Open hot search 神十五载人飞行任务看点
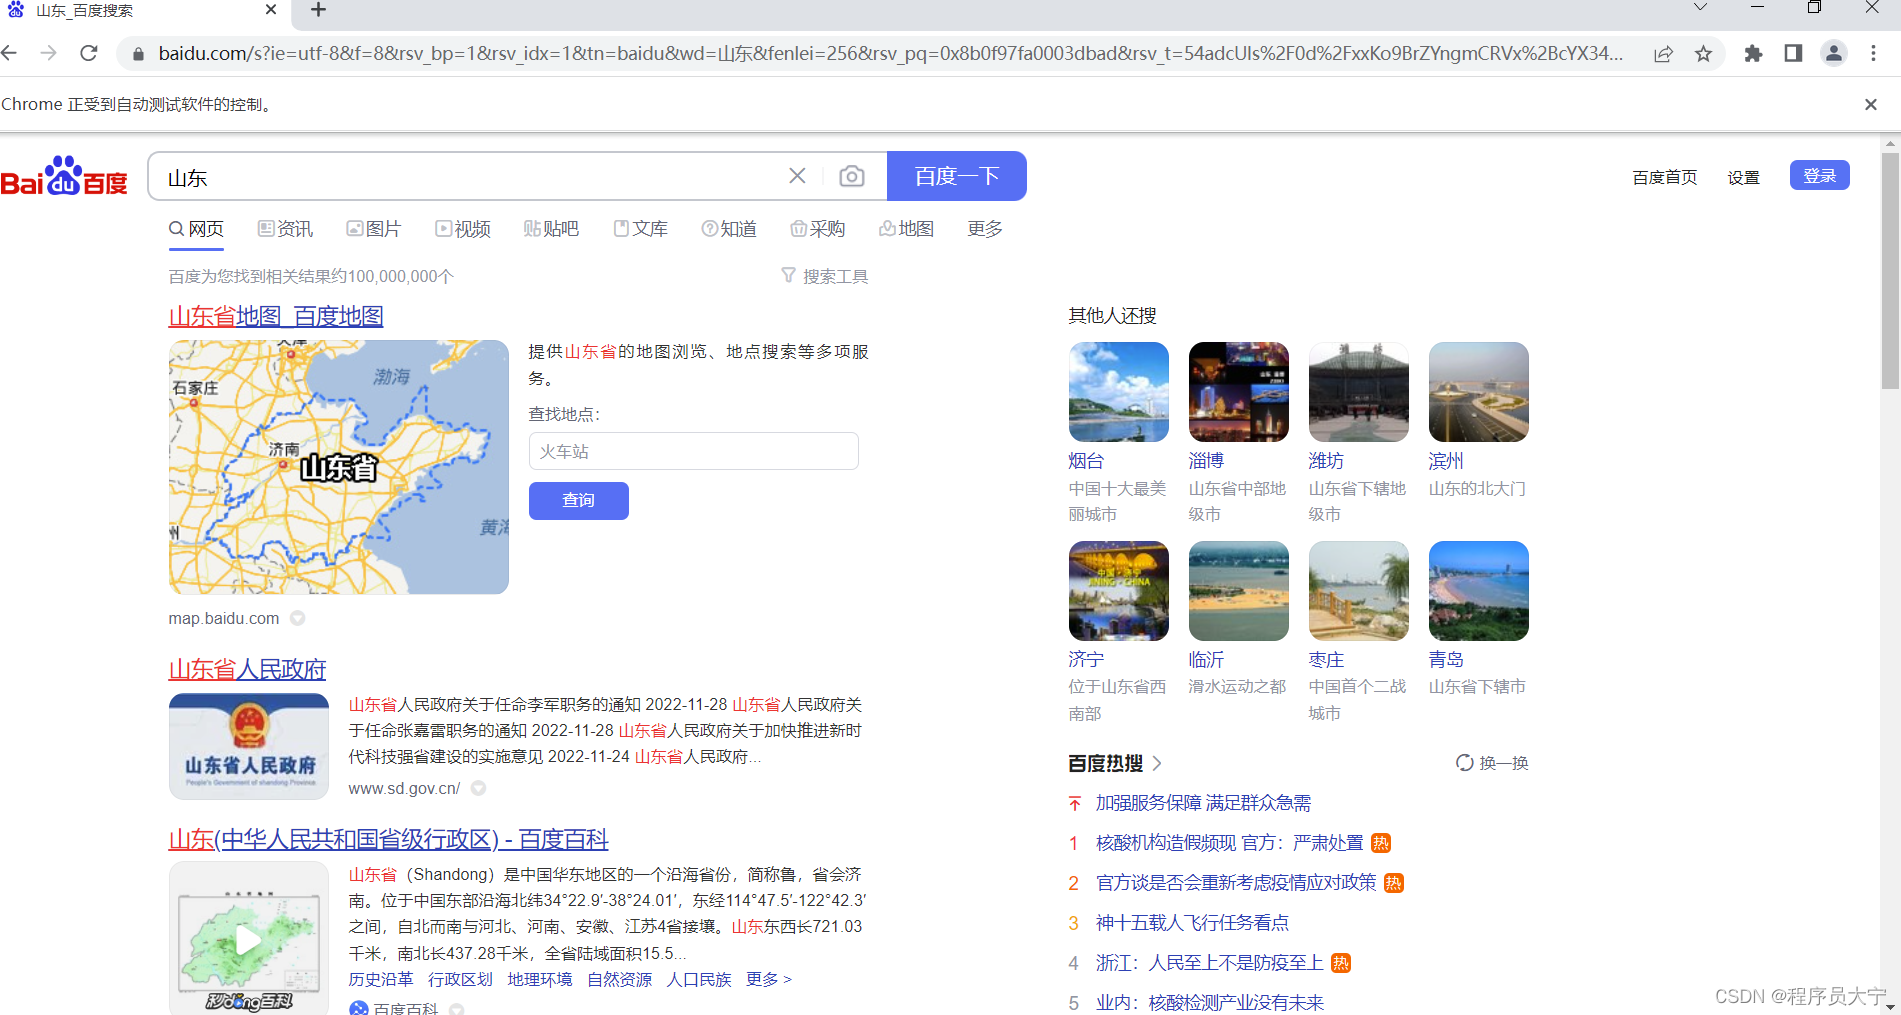 point(1192,923)
